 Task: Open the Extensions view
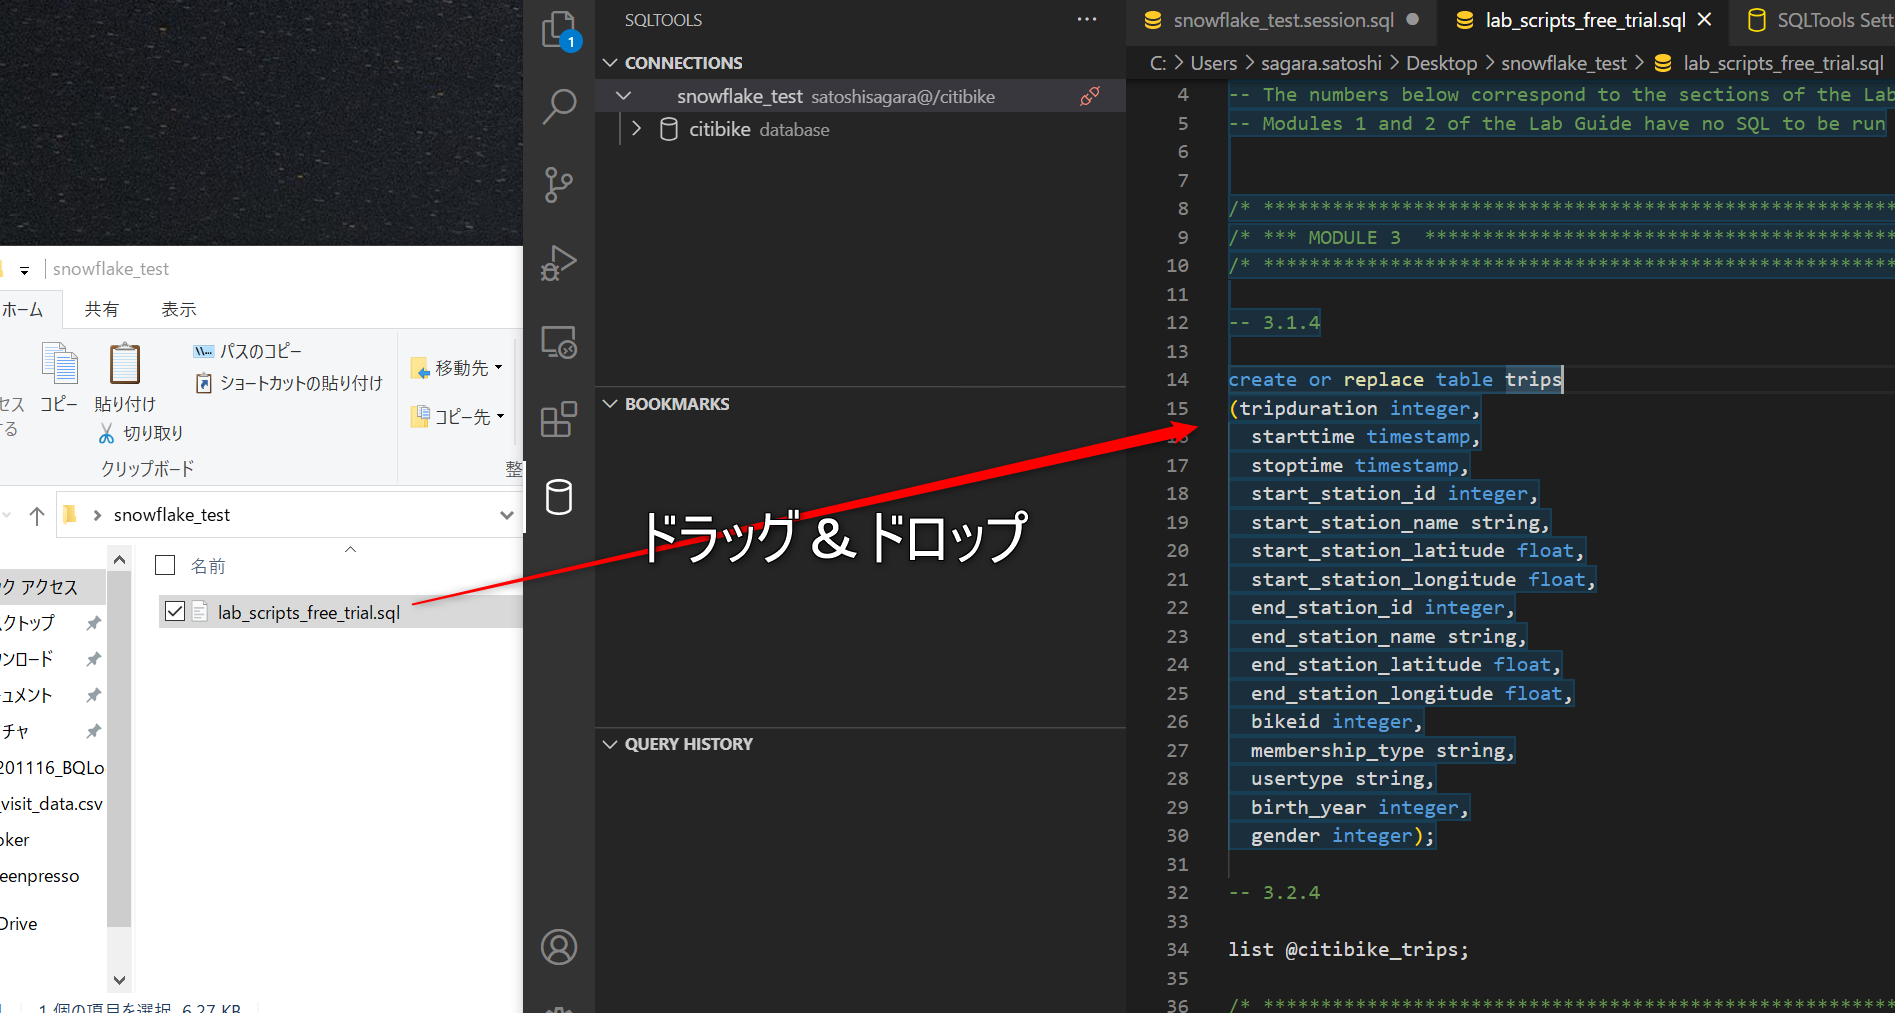[558, 419]
